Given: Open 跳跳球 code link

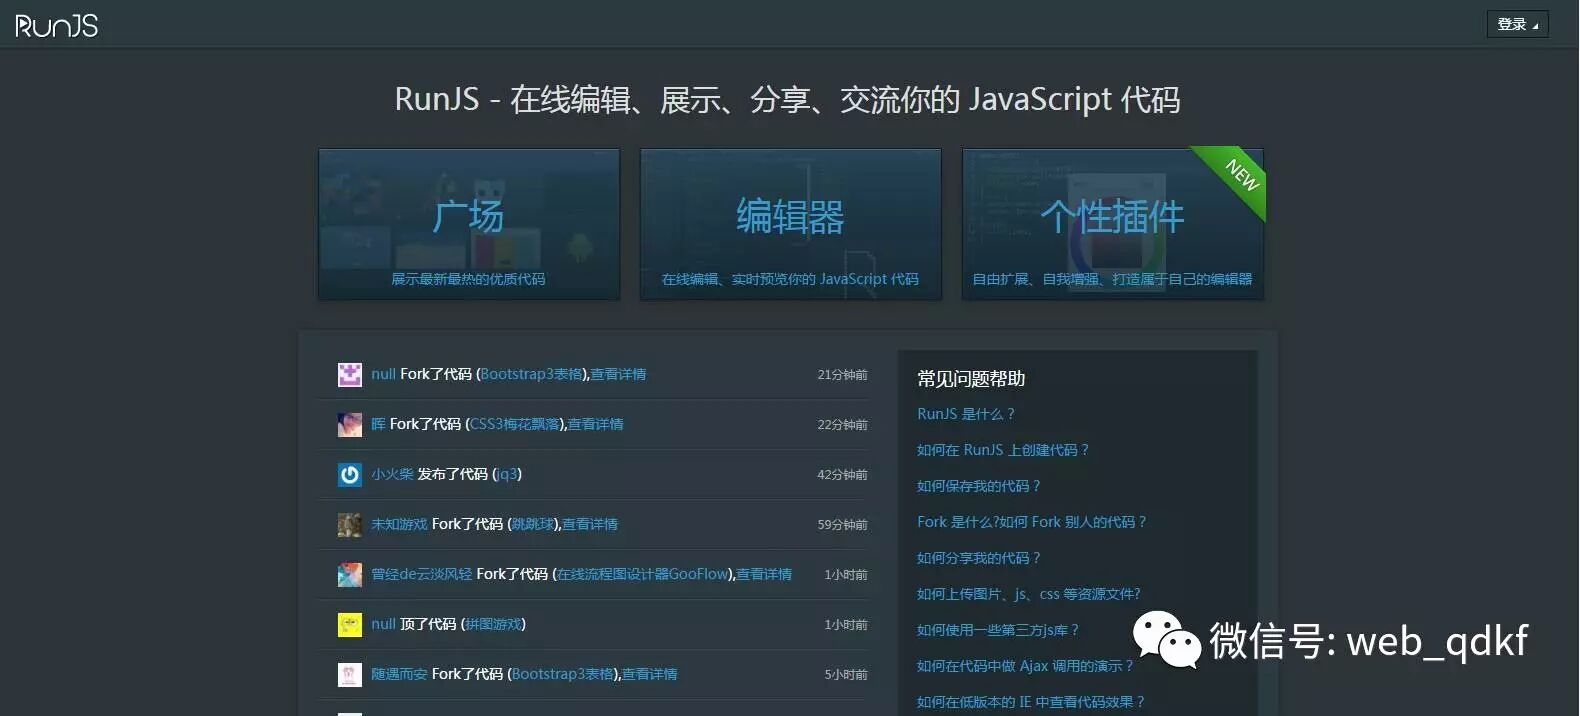Looking at the screenshot, I should (x=533, y=524).
